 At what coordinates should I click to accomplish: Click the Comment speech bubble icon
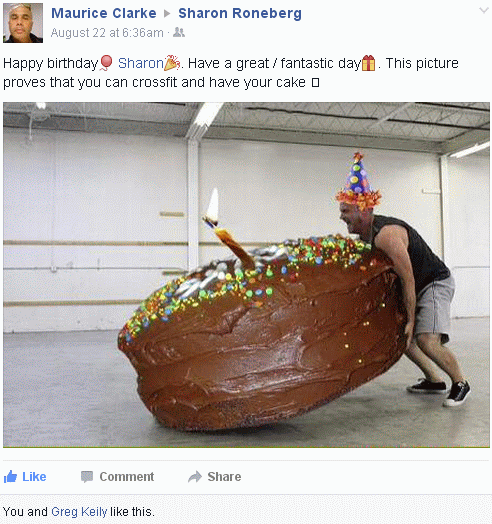click(87, 477)
